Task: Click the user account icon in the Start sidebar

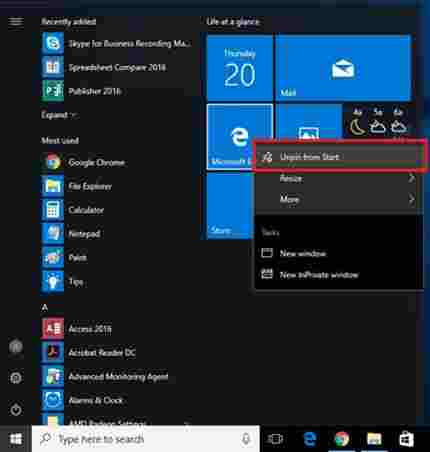Action: tap(16, 347)
